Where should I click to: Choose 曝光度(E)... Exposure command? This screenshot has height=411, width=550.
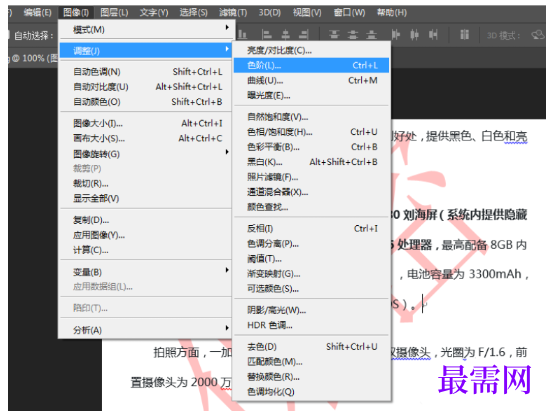pyautogui.click(x=311, y=95)
